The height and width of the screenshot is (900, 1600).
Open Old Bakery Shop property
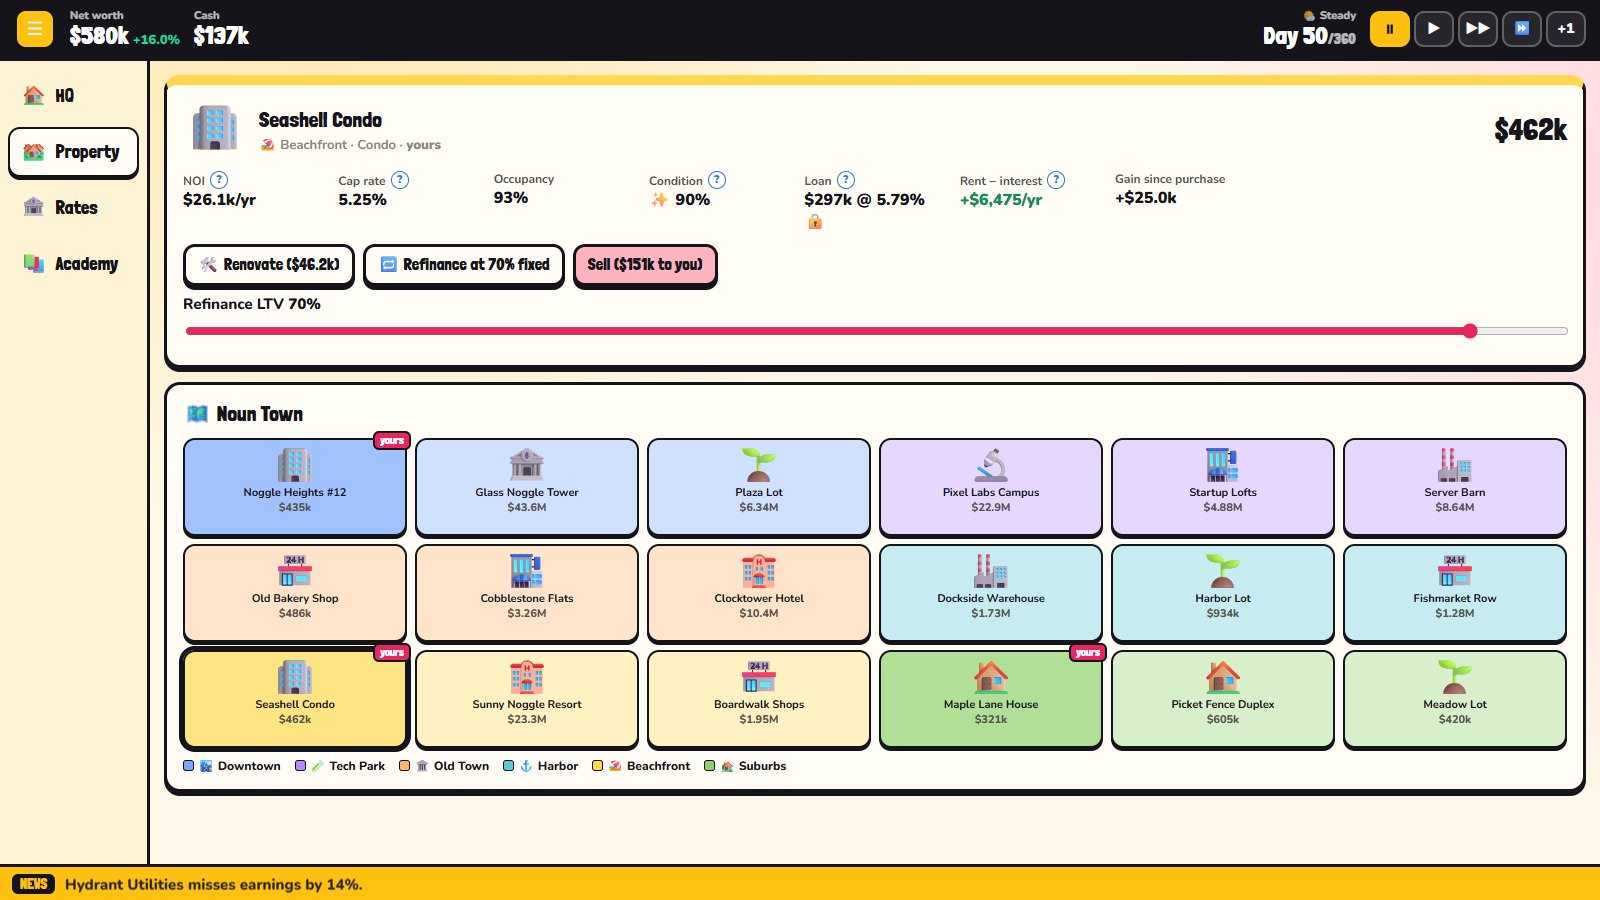tap(295, 593)
